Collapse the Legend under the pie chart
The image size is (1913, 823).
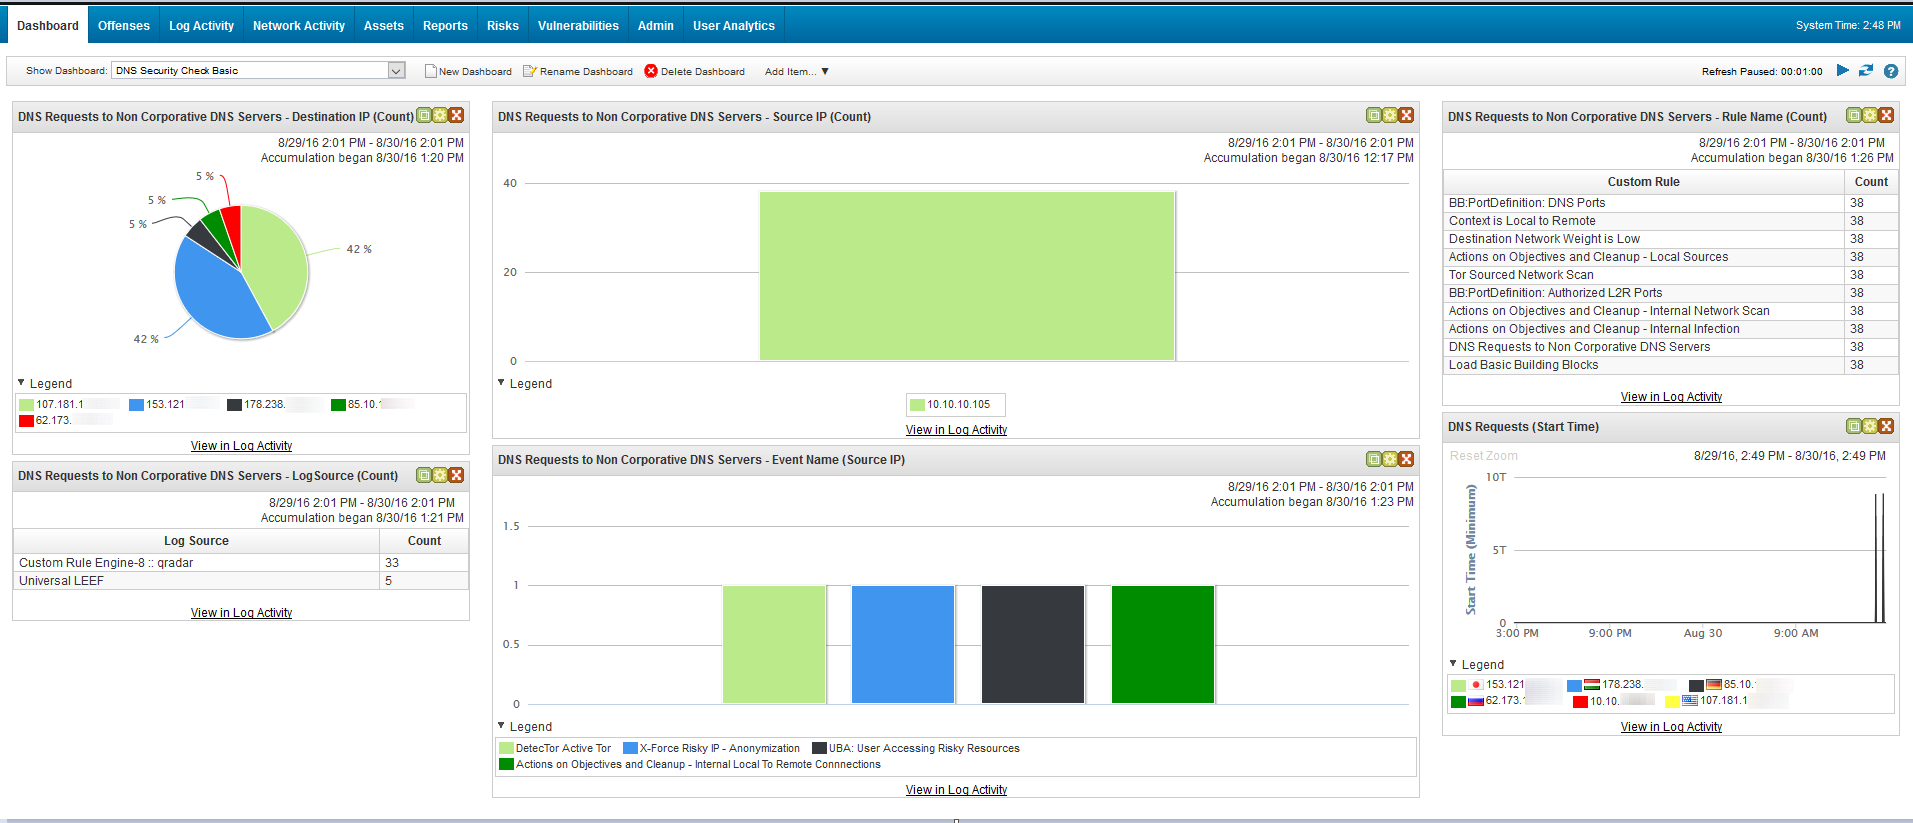pos(22,383)
